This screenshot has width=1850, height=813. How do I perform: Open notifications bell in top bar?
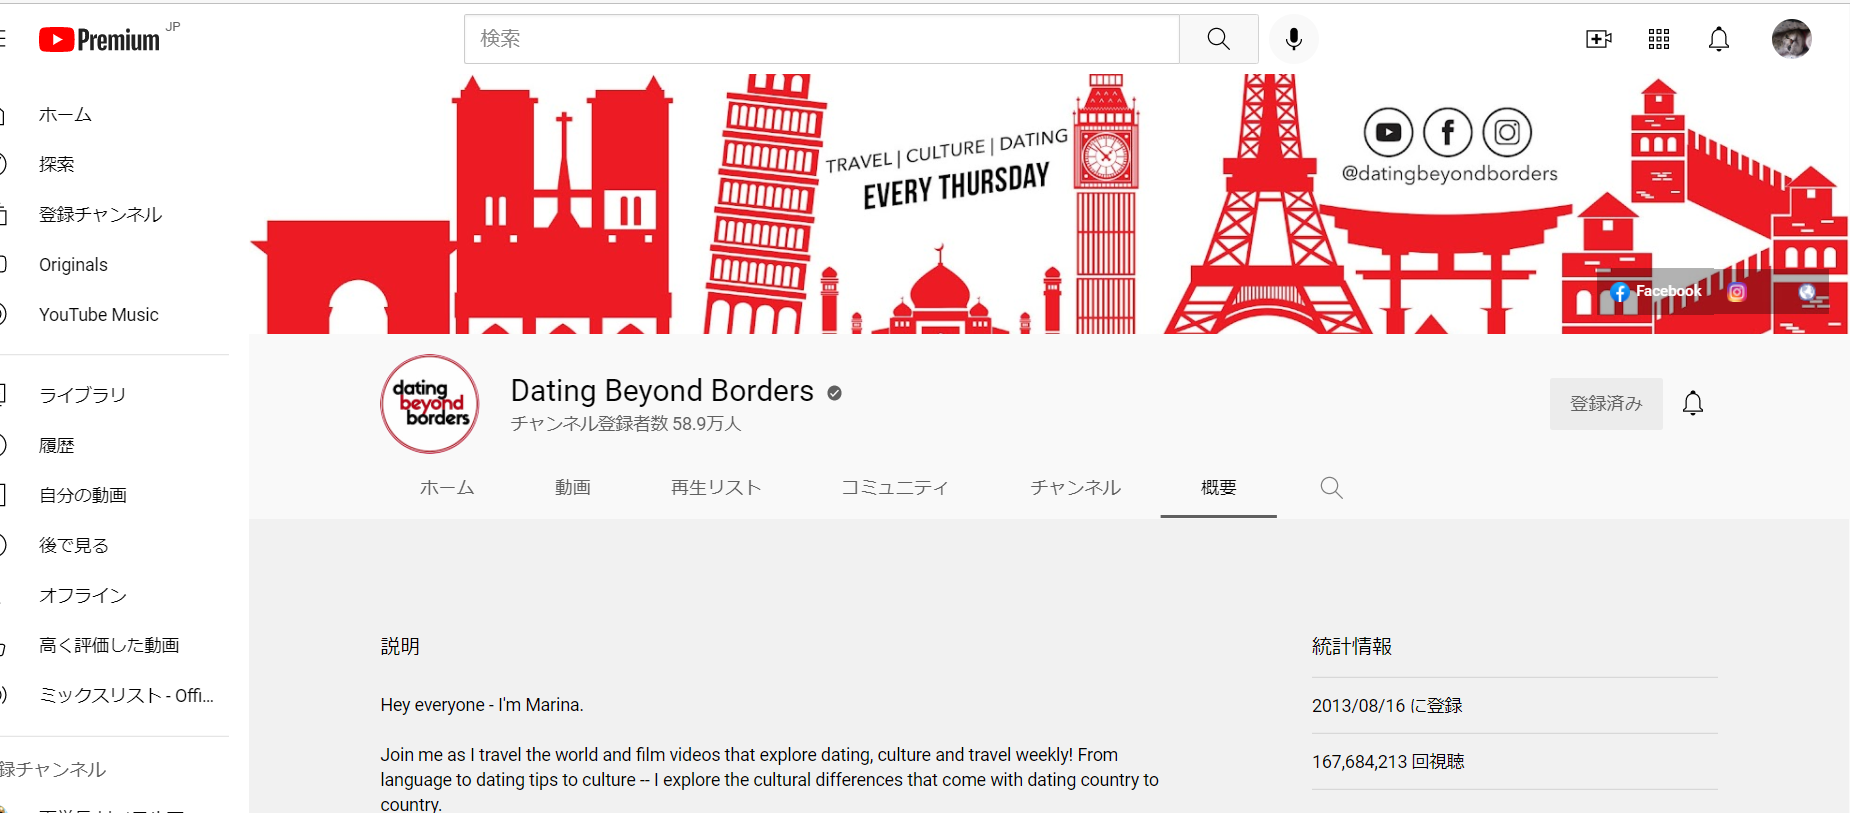1719,39
